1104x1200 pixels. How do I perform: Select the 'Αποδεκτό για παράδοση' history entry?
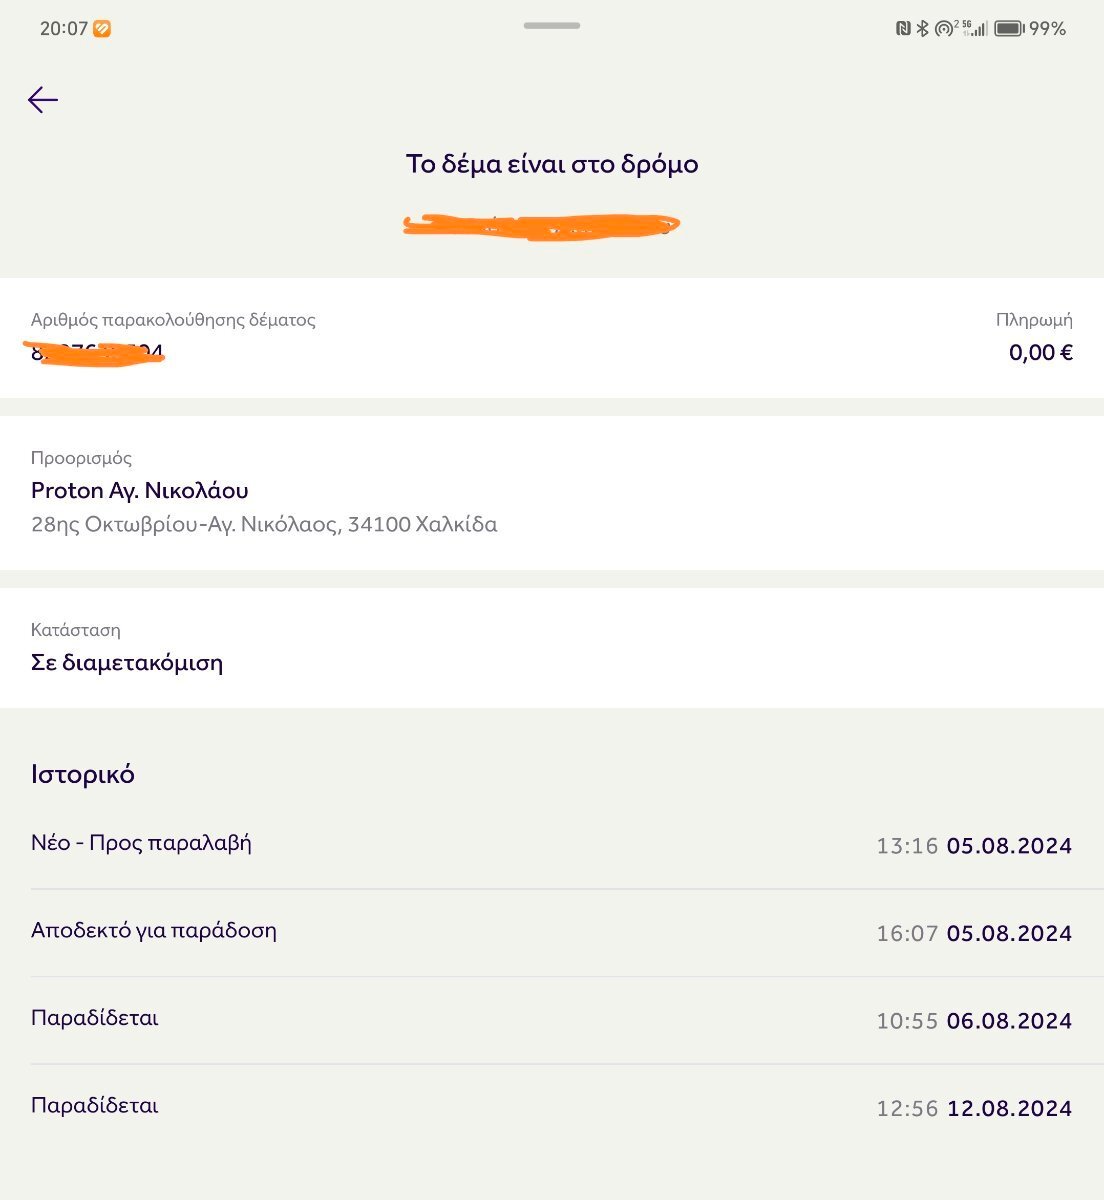point(154,931)
